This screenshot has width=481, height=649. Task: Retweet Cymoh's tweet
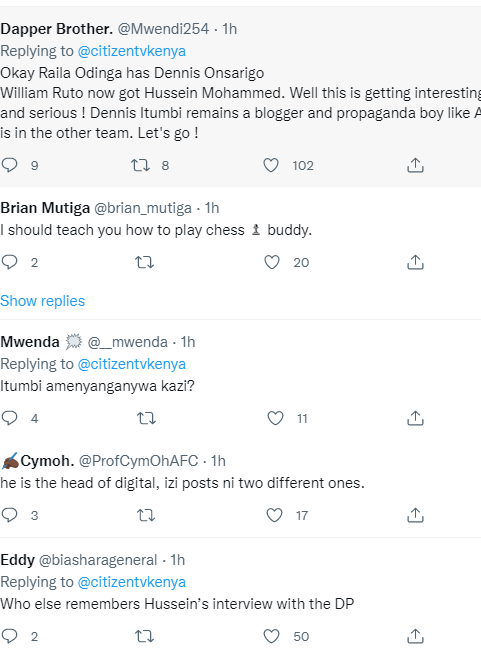point(146,515)
